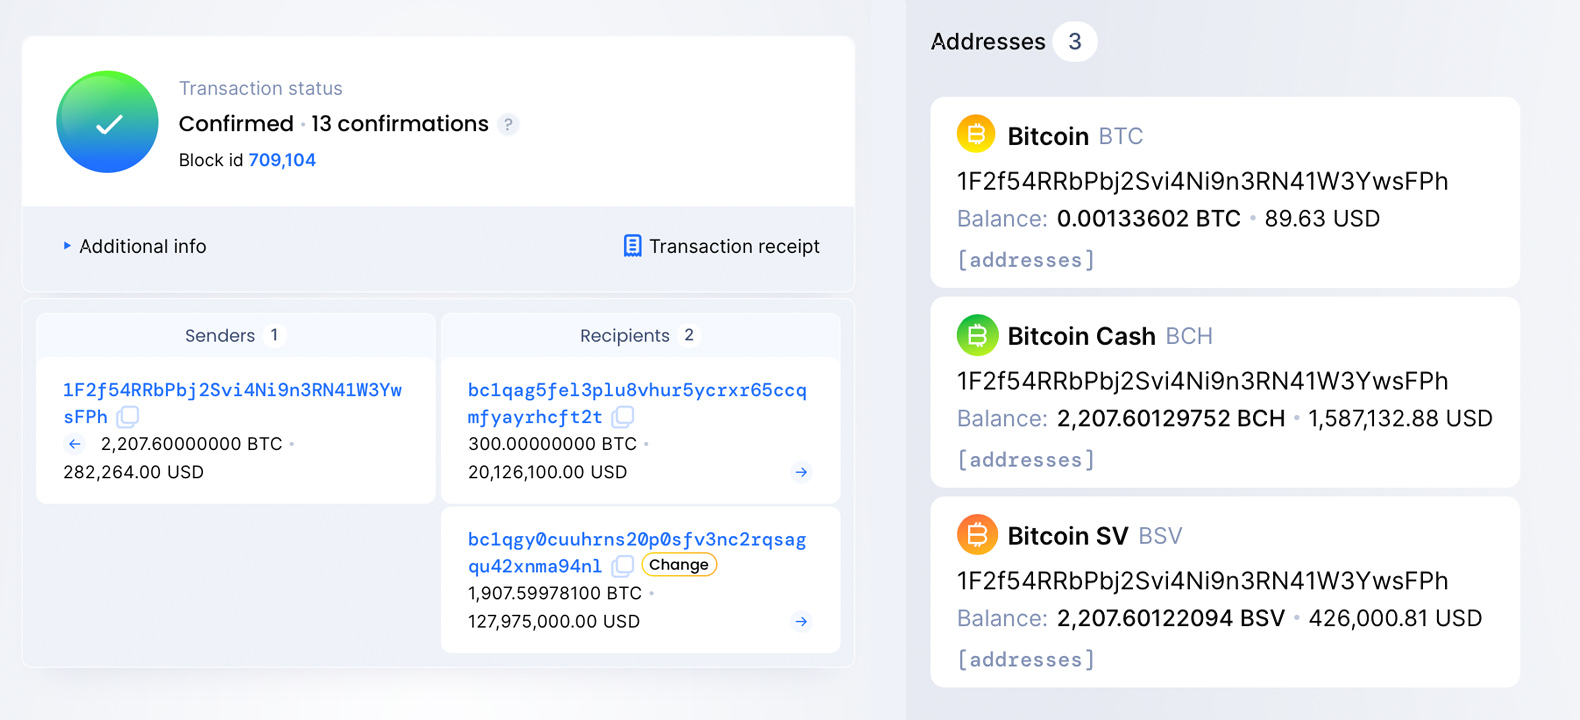Click the Bitcoin SV orange logo
Viewport: 1580px width, 720px height.
point(976,535)
